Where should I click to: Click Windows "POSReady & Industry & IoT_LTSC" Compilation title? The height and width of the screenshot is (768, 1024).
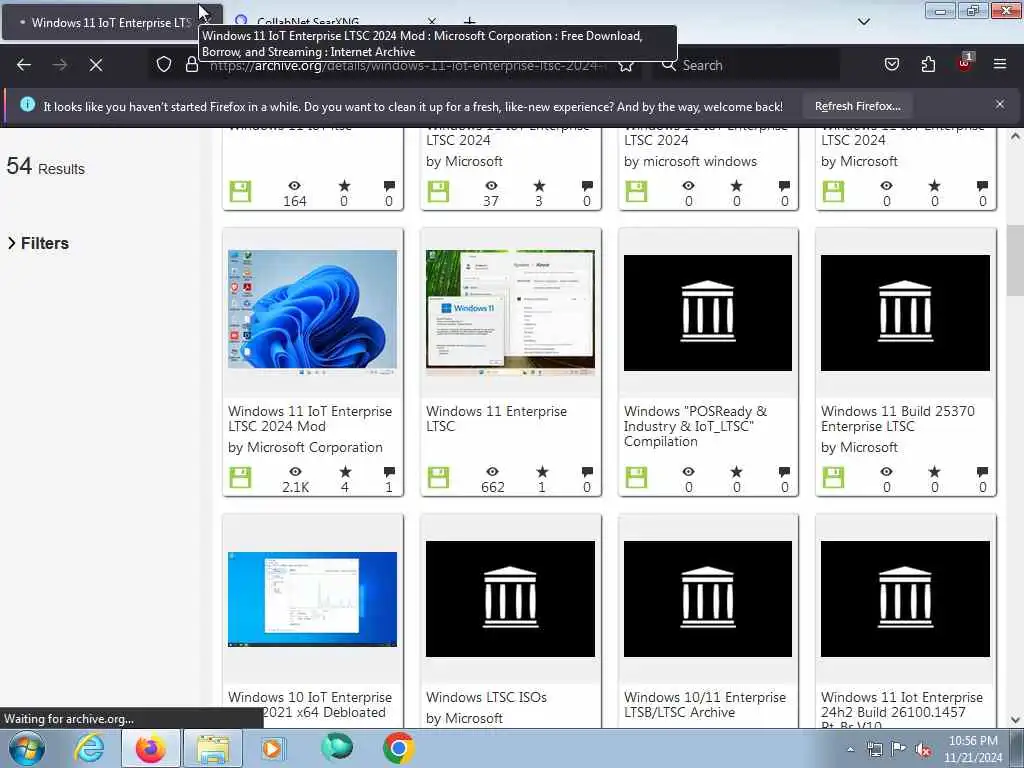695,426
